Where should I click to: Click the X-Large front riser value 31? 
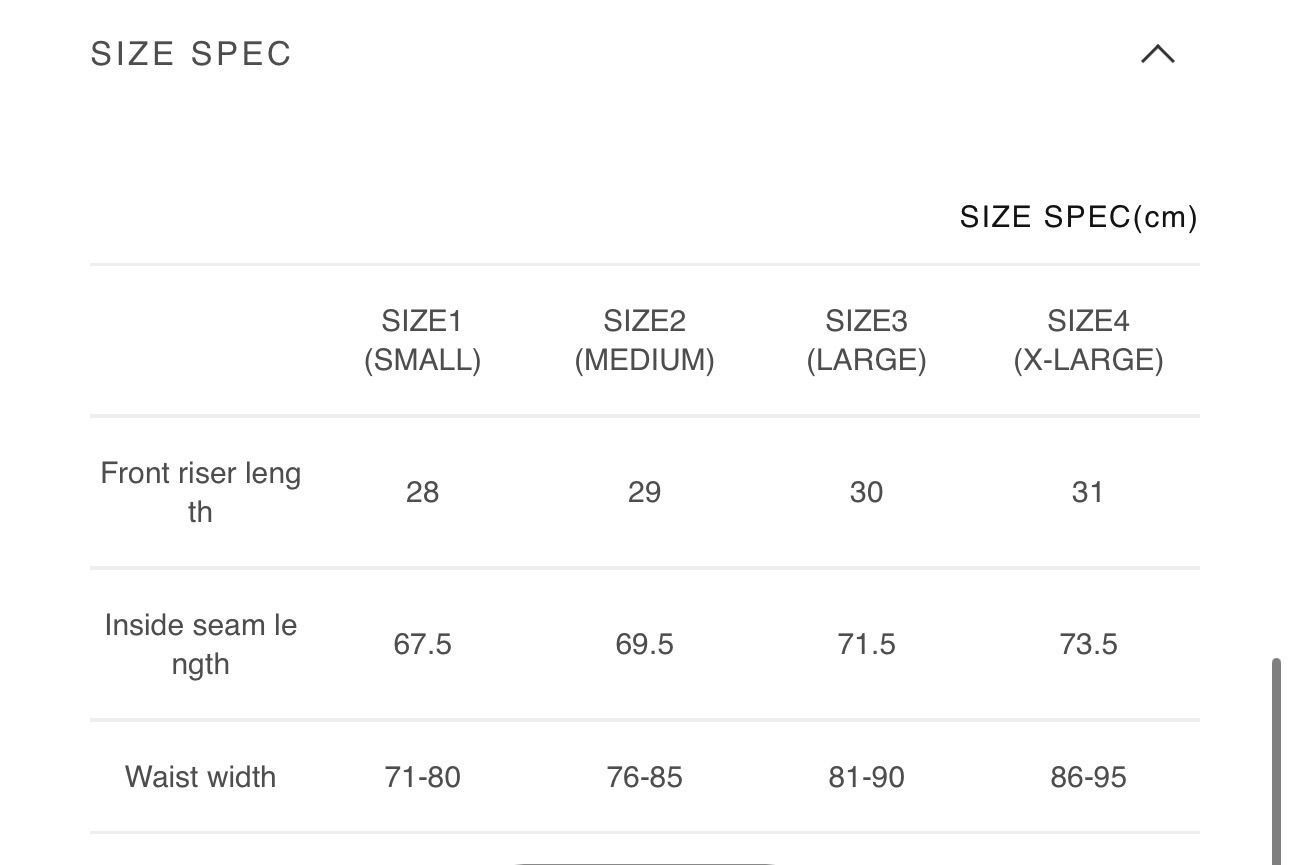[x=1087, y=492]
